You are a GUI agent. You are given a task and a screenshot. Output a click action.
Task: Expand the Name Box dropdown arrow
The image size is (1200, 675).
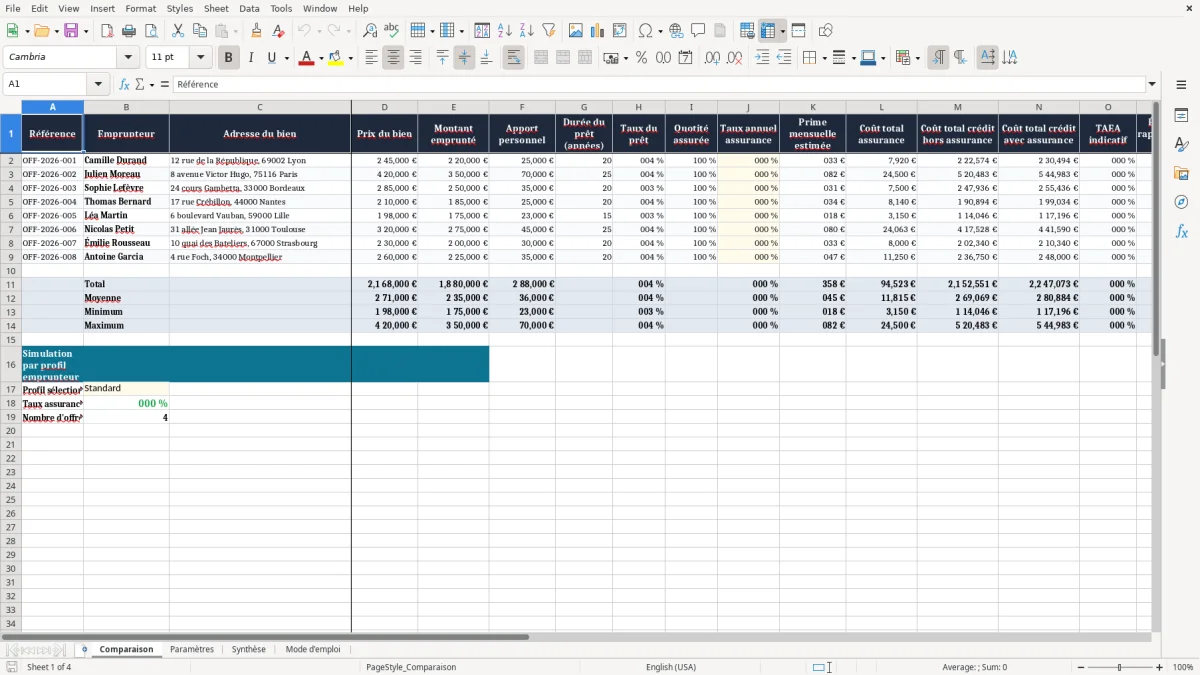coord(98,84)
